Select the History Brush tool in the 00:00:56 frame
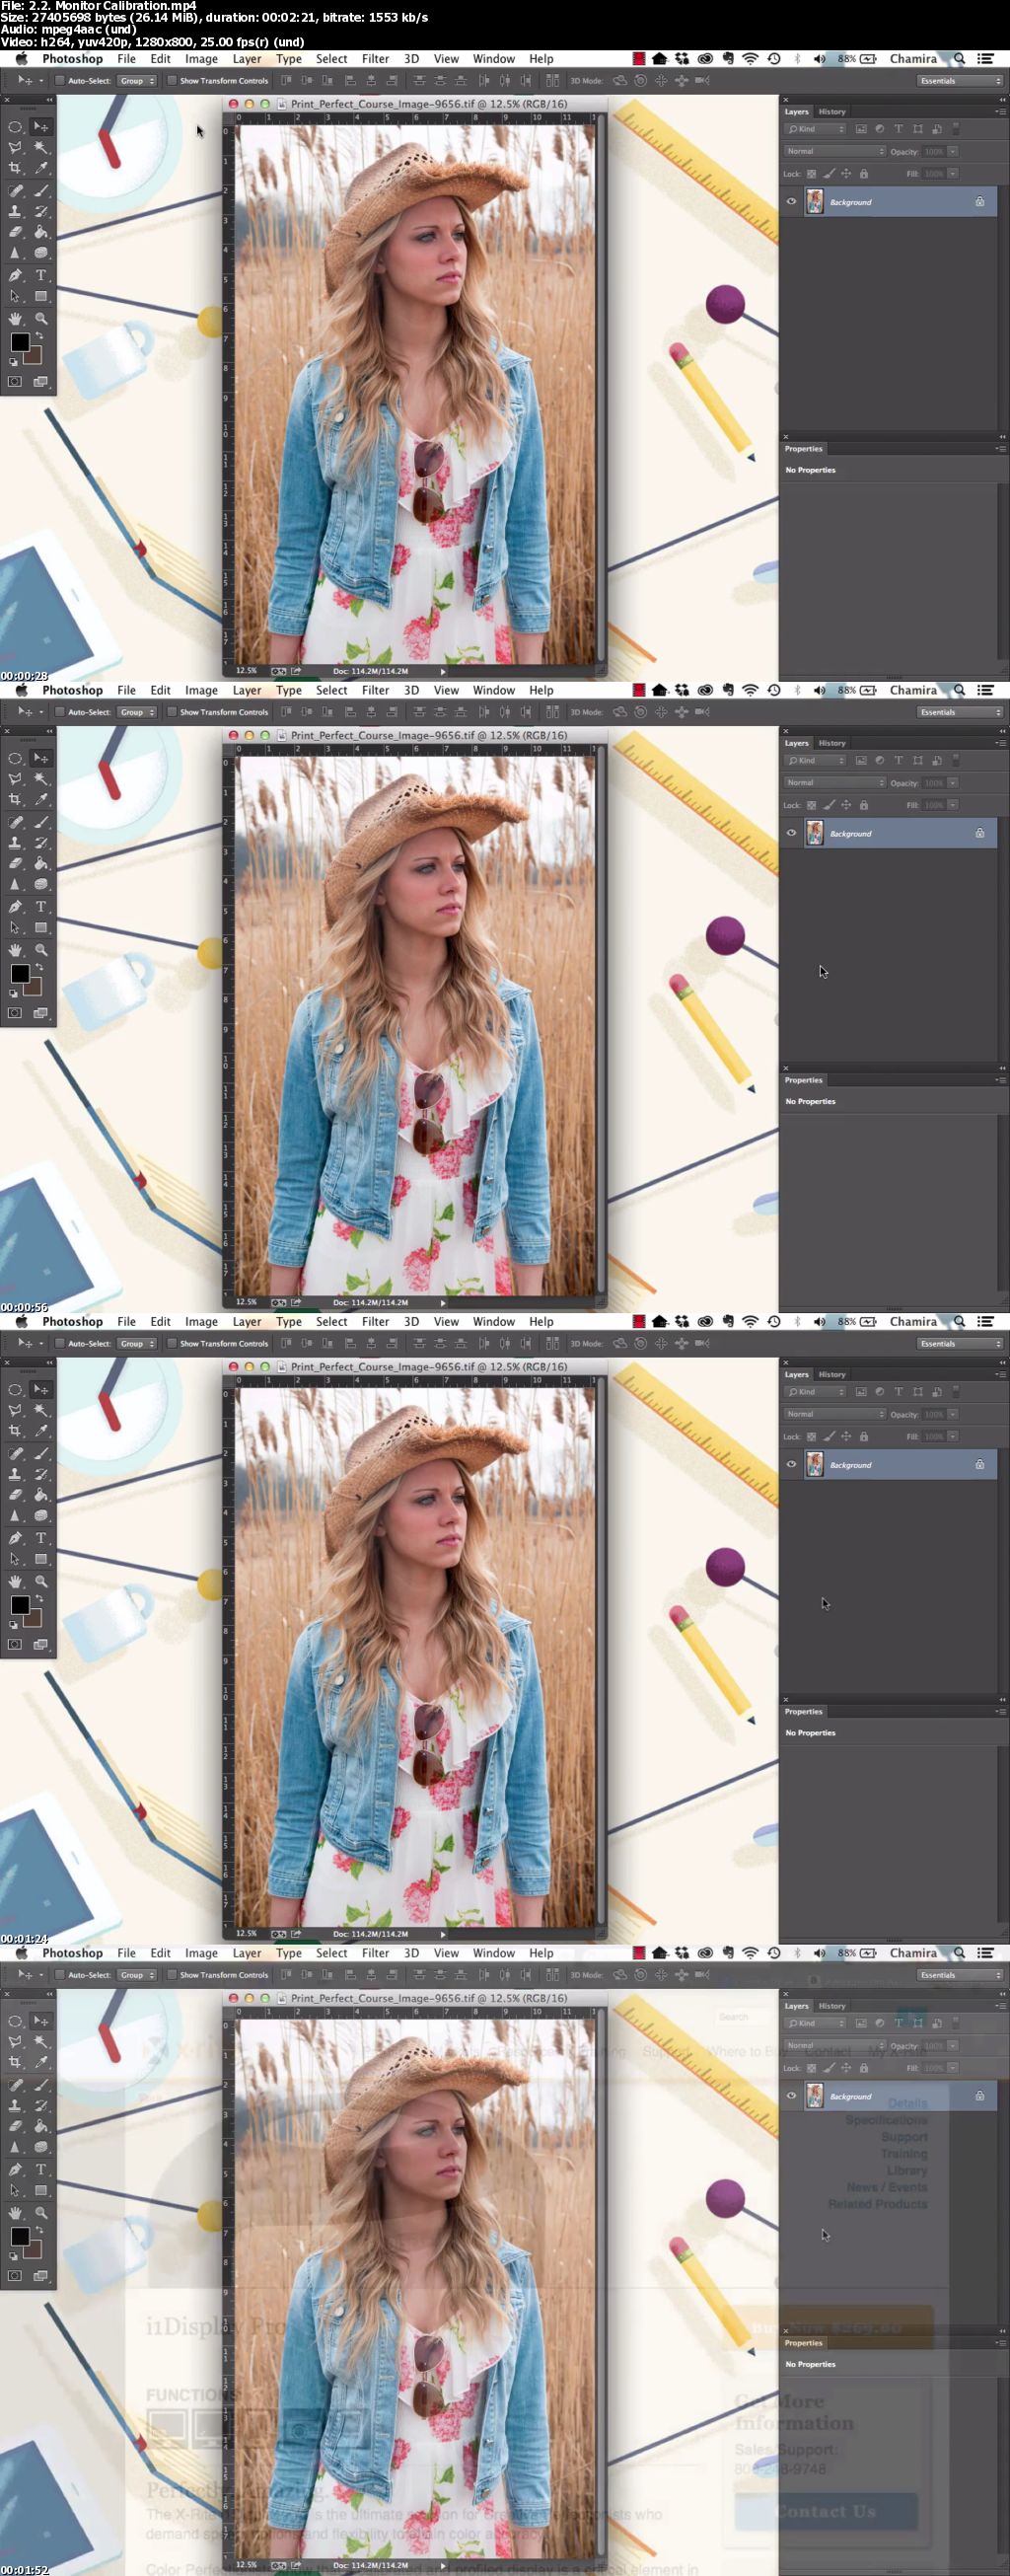1010x2576 pixels. [x=41, y=843]
